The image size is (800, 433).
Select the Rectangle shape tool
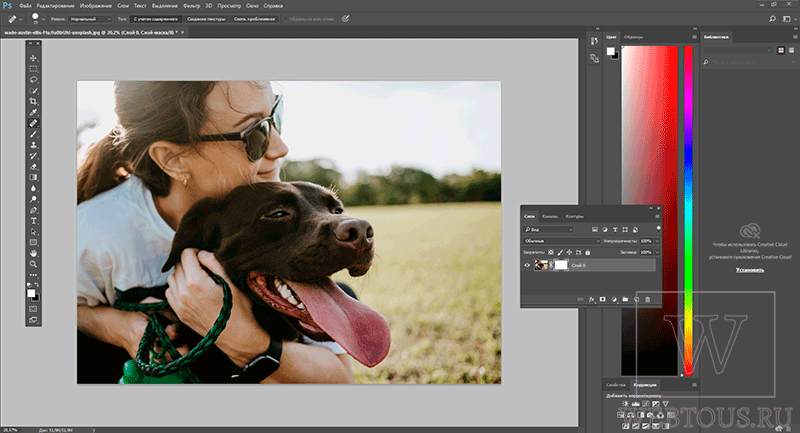point(33,242)
